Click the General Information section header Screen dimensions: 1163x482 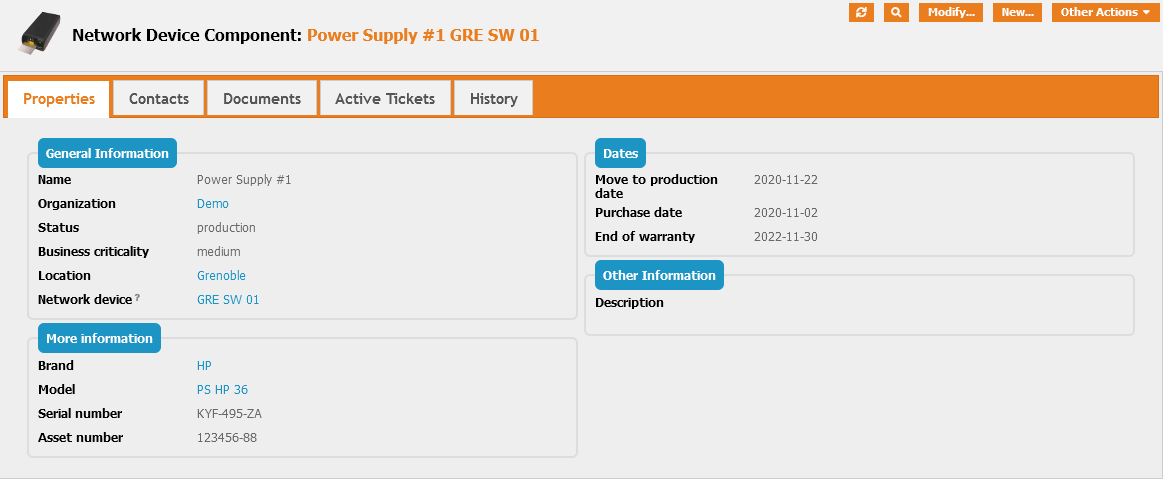(x=107, y=154)
